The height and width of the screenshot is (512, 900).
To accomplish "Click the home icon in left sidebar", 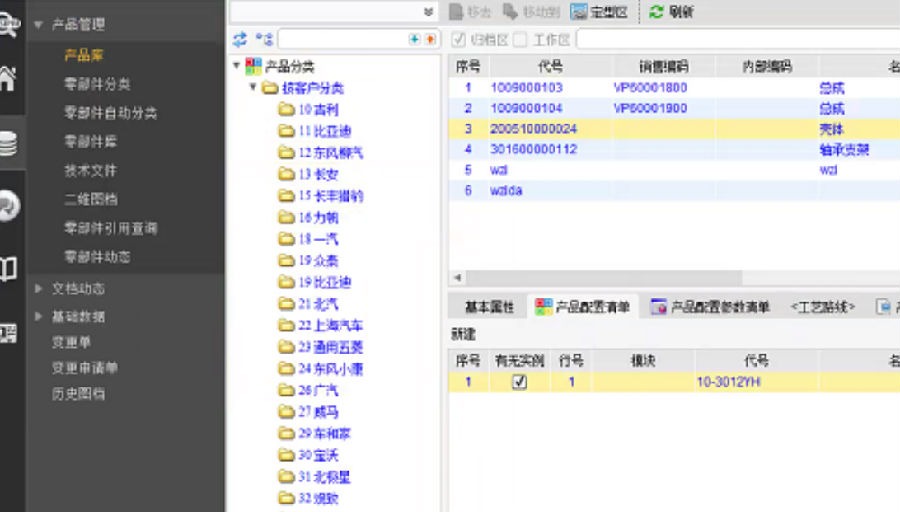I will click(x=8, y=80).
